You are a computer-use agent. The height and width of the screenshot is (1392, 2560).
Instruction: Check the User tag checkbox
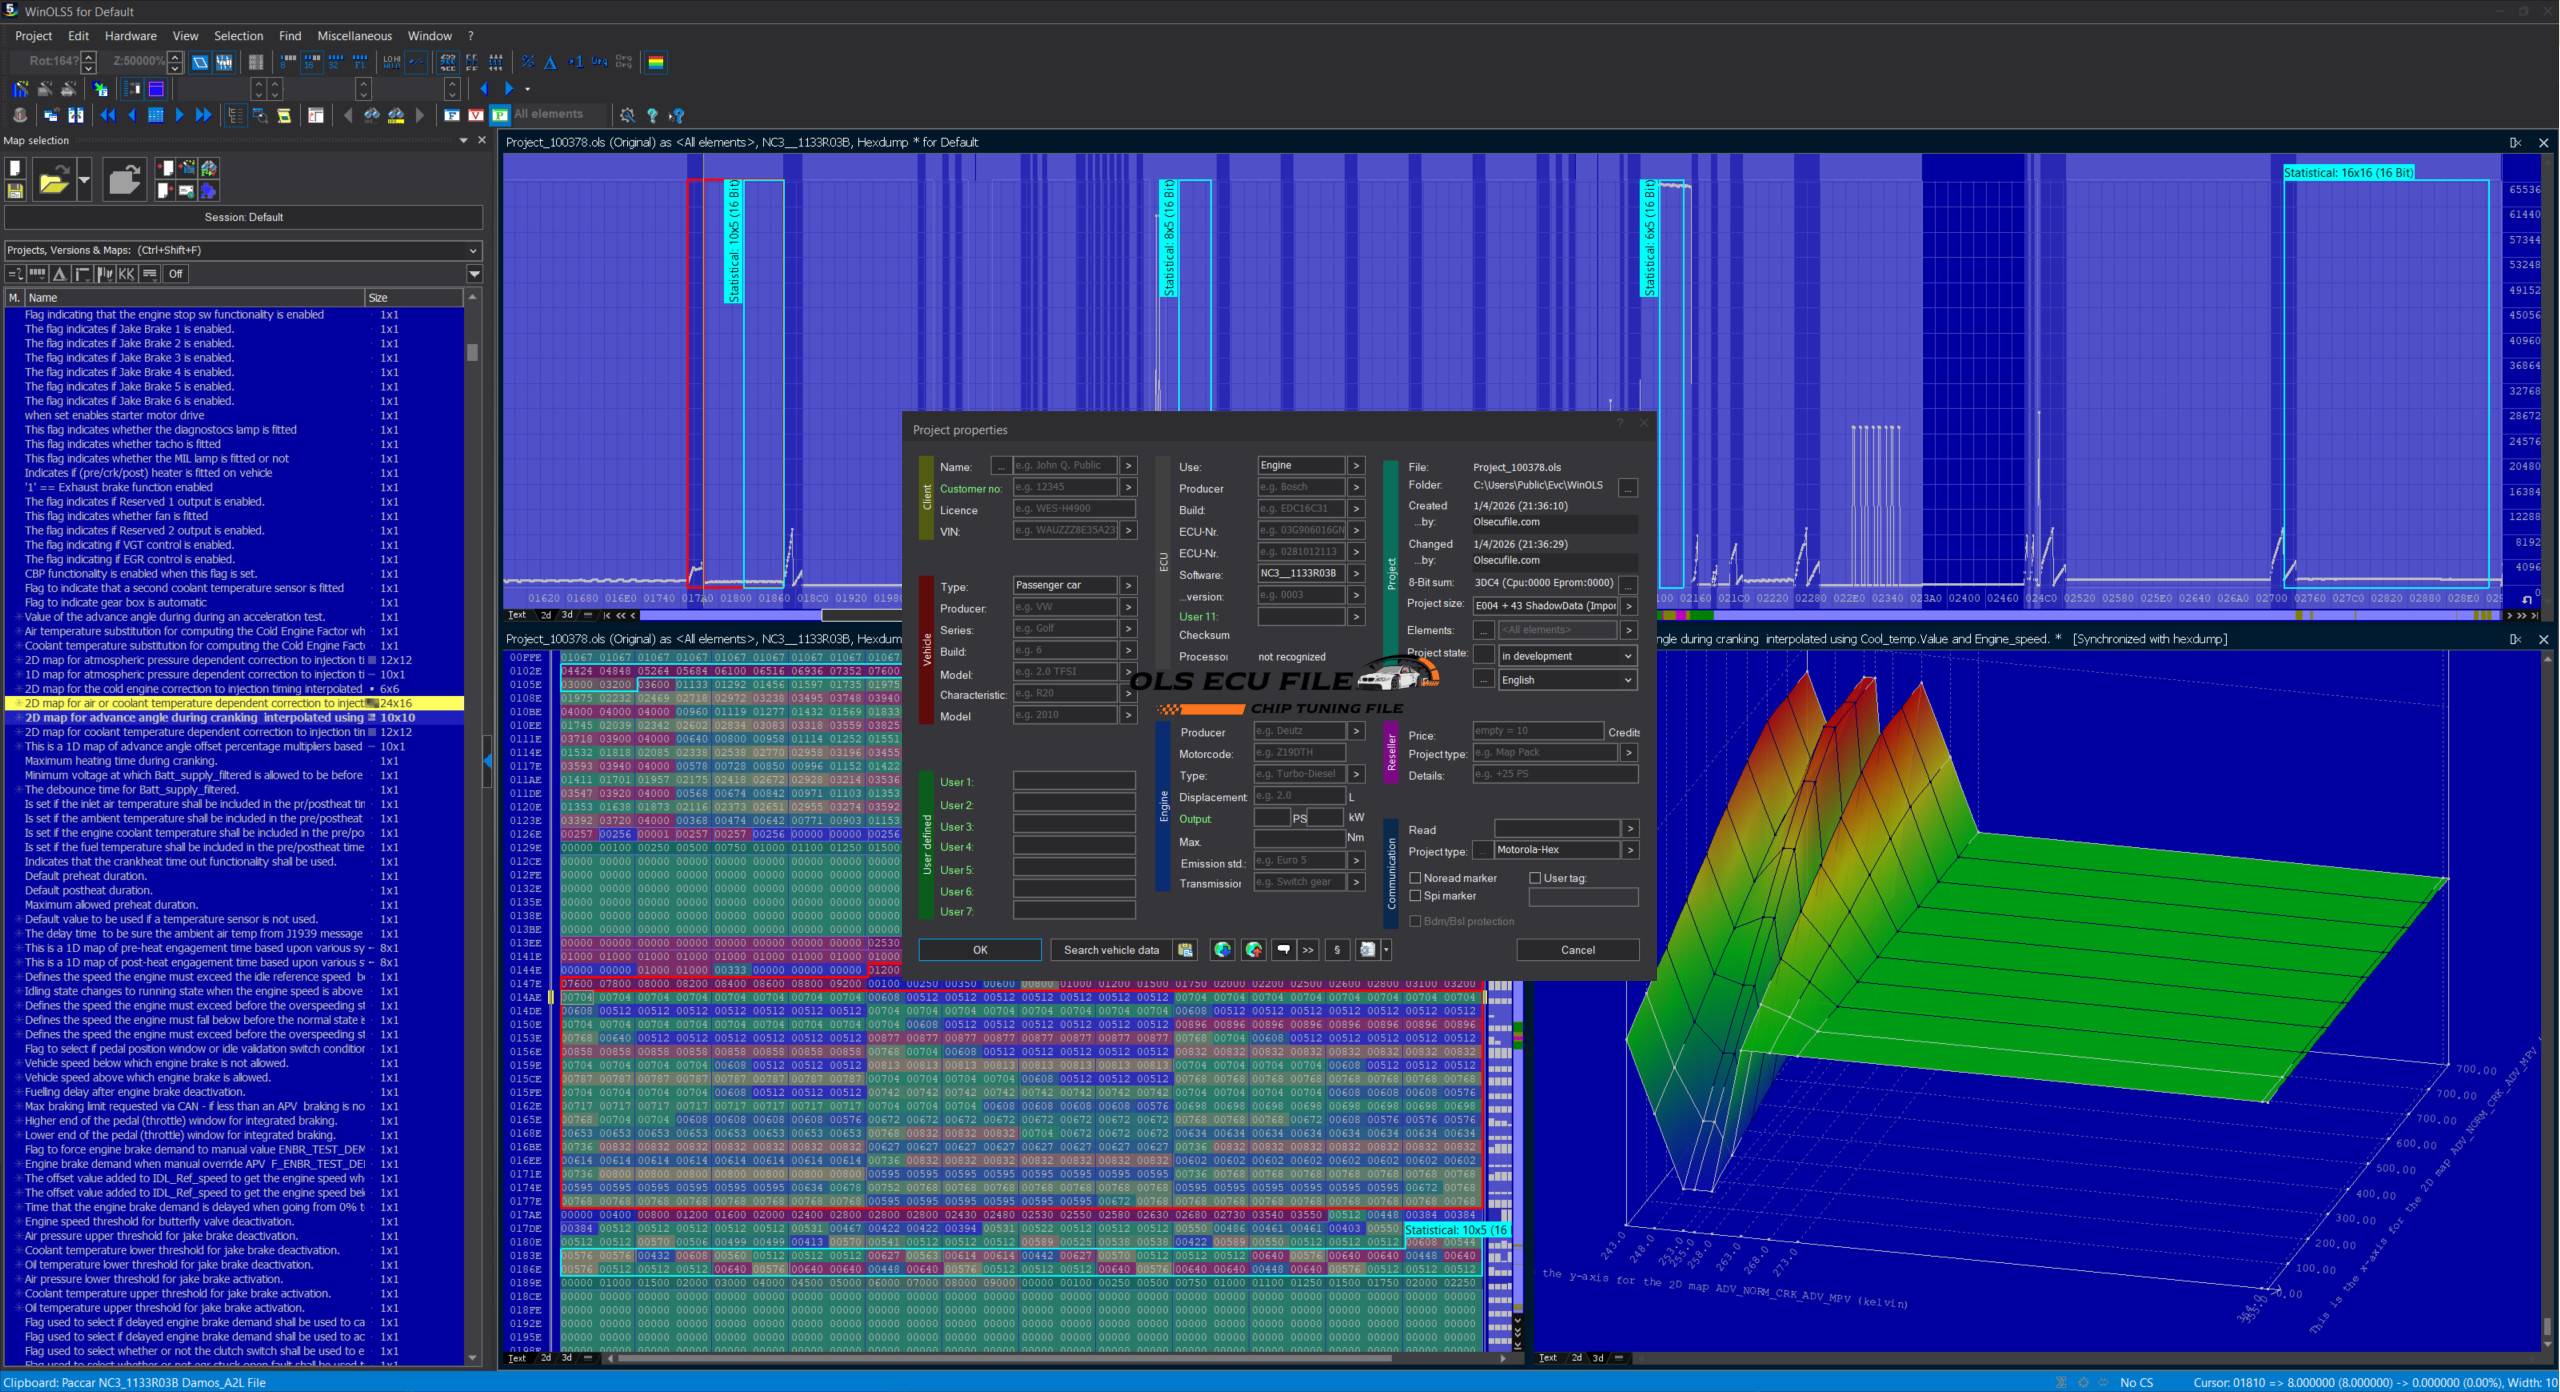pyautogui.click(x=1535, y=878)
